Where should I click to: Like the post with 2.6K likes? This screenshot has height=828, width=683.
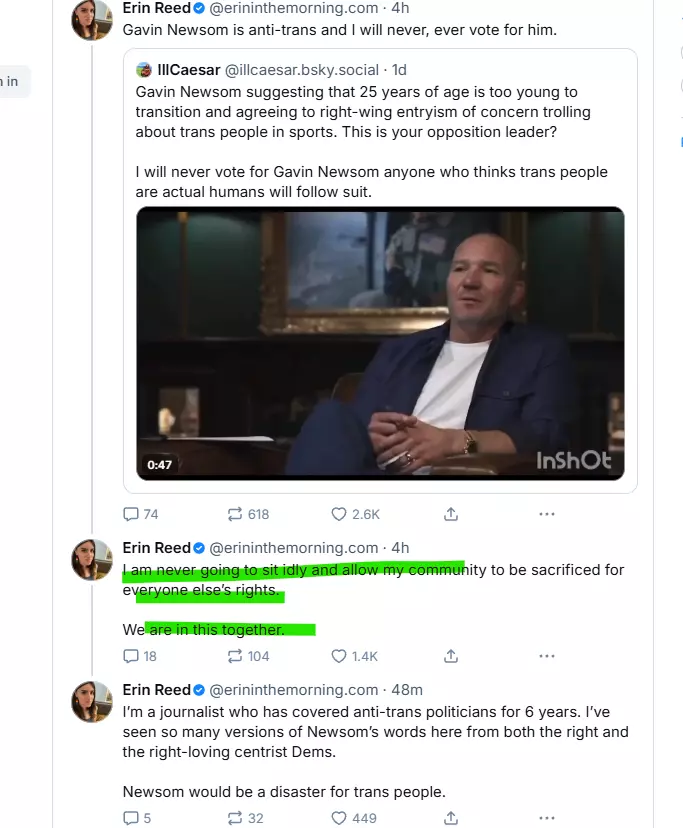tap(339, 514)
